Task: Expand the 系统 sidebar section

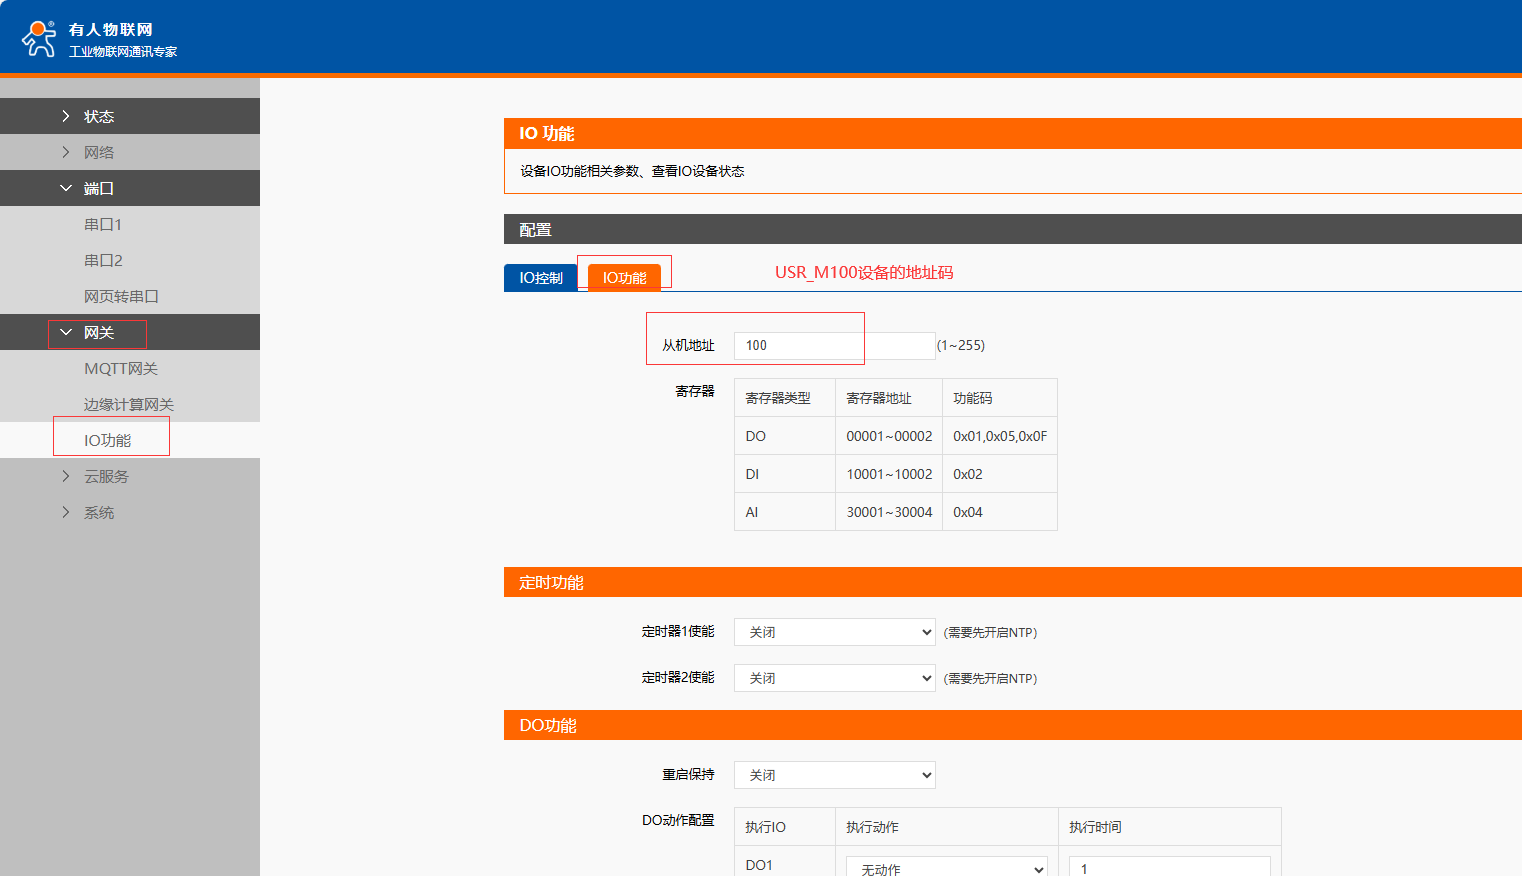Action: tap(98, 512)
